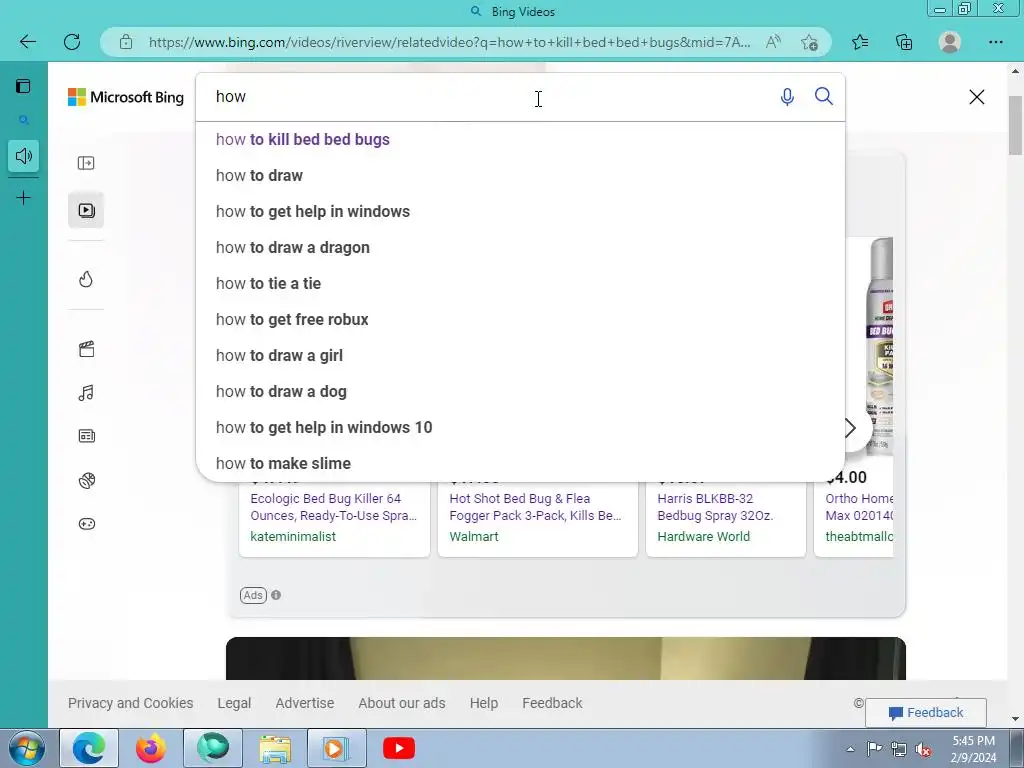The height and width of the screenshot is (768, 1024).
Task: Open the browser profile avatar
Action: 950,42
